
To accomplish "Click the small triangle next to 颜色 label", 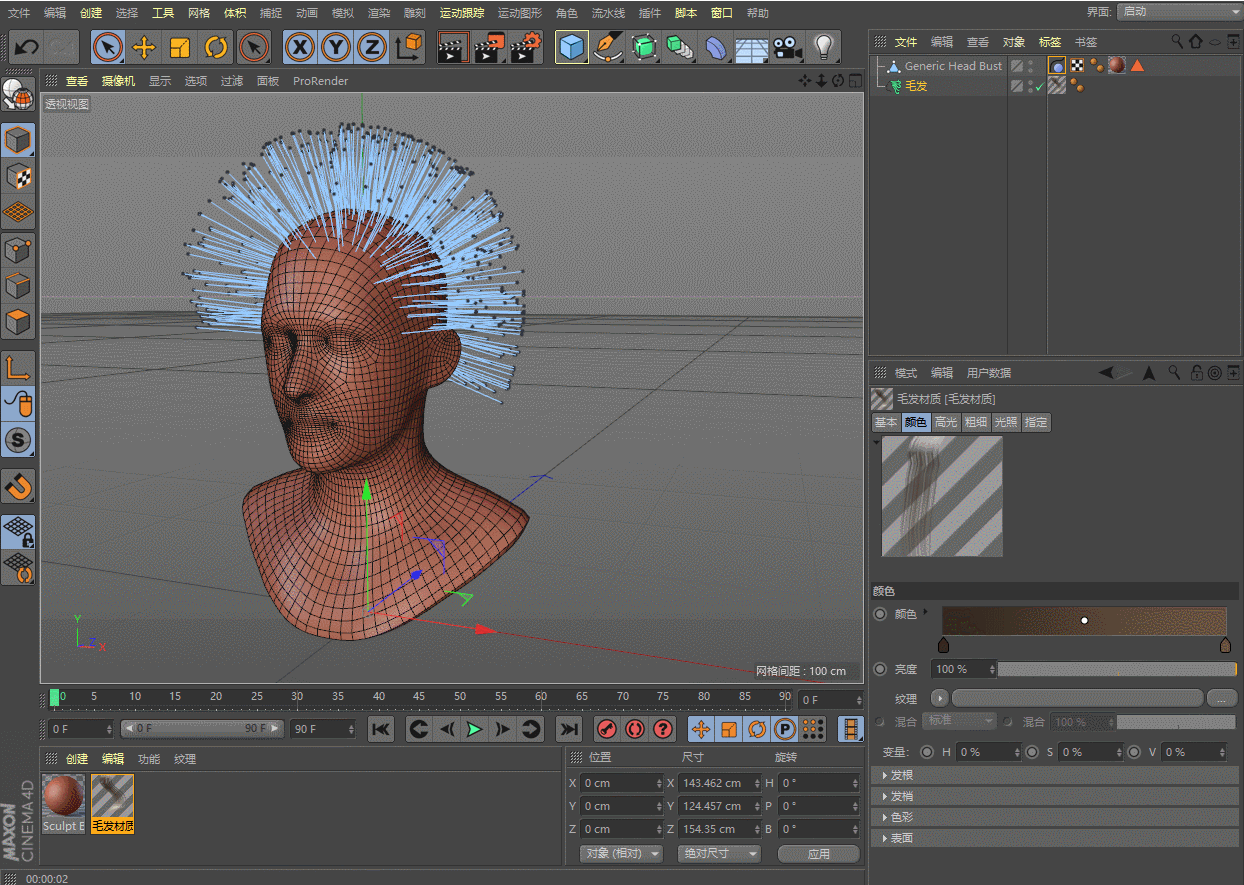I will [x=925, y=611].
